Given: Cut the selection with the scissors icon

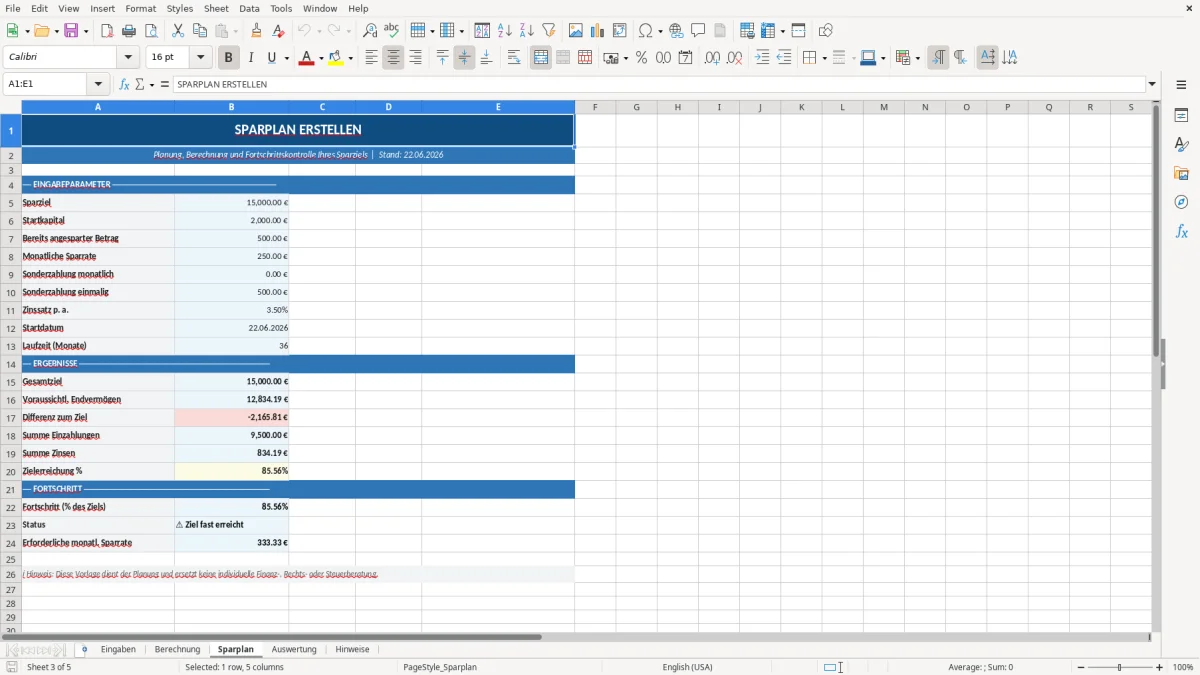Looking at the screenshot, I should click(178, 31).
